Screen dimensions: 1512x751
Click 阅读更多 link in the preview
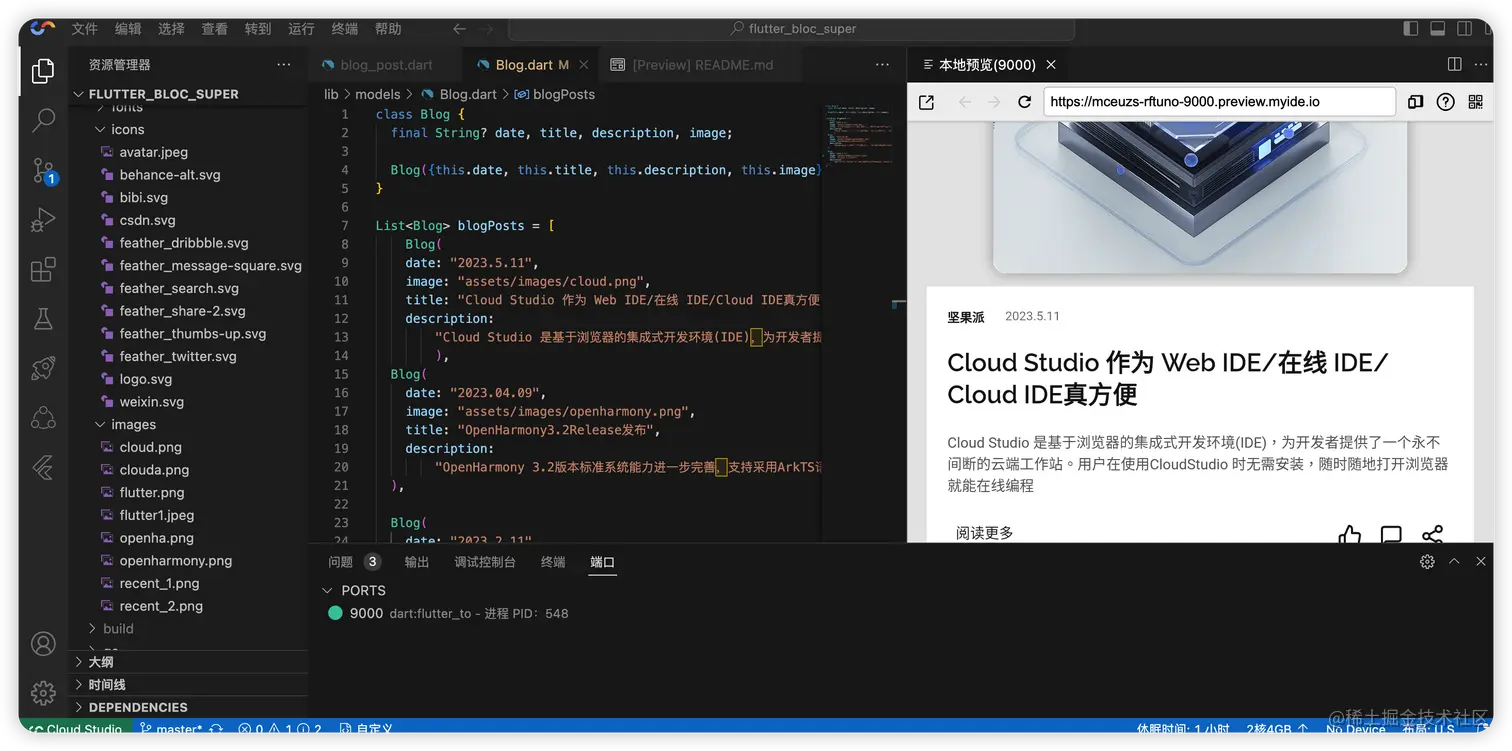tap(984, 533)
